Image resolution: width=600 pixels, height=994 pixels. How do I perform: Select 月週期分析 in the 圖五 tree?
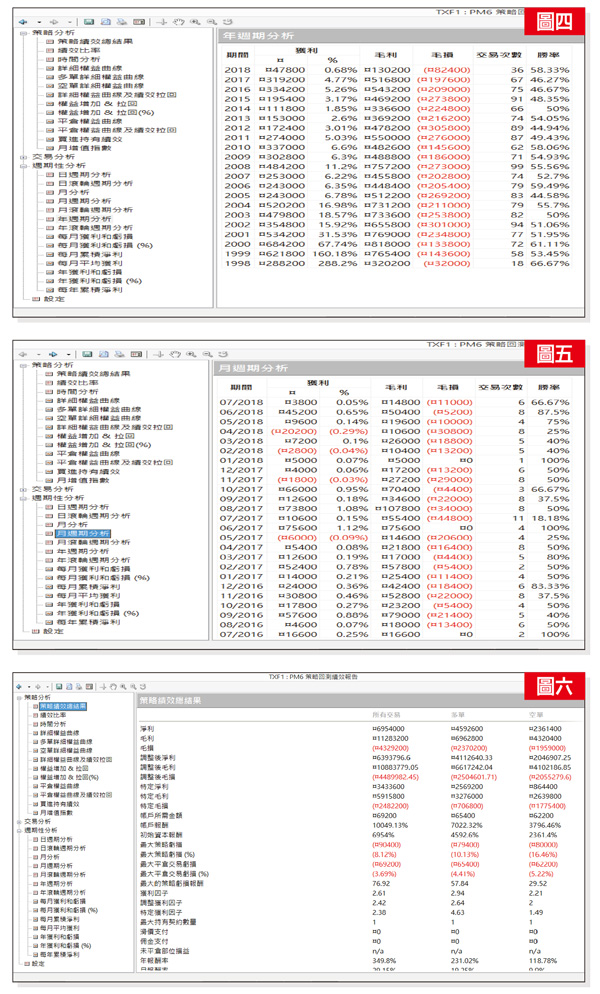[x=83, y=533]
